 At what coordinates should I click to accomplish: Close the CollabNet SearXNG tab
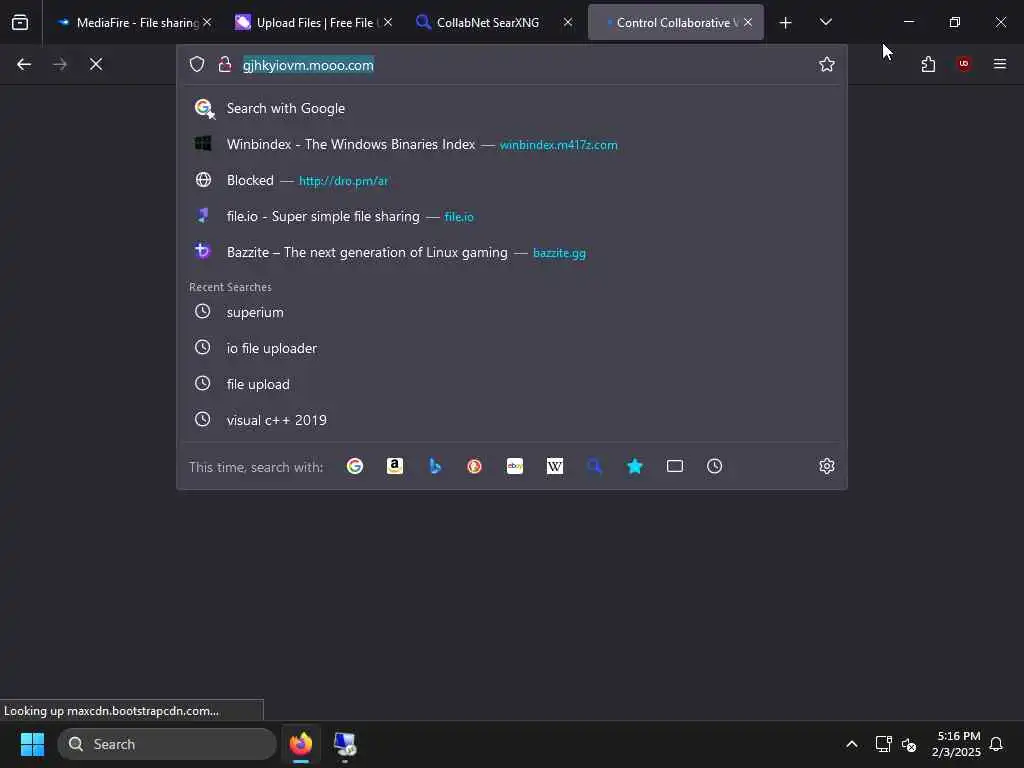click(568, 22)
